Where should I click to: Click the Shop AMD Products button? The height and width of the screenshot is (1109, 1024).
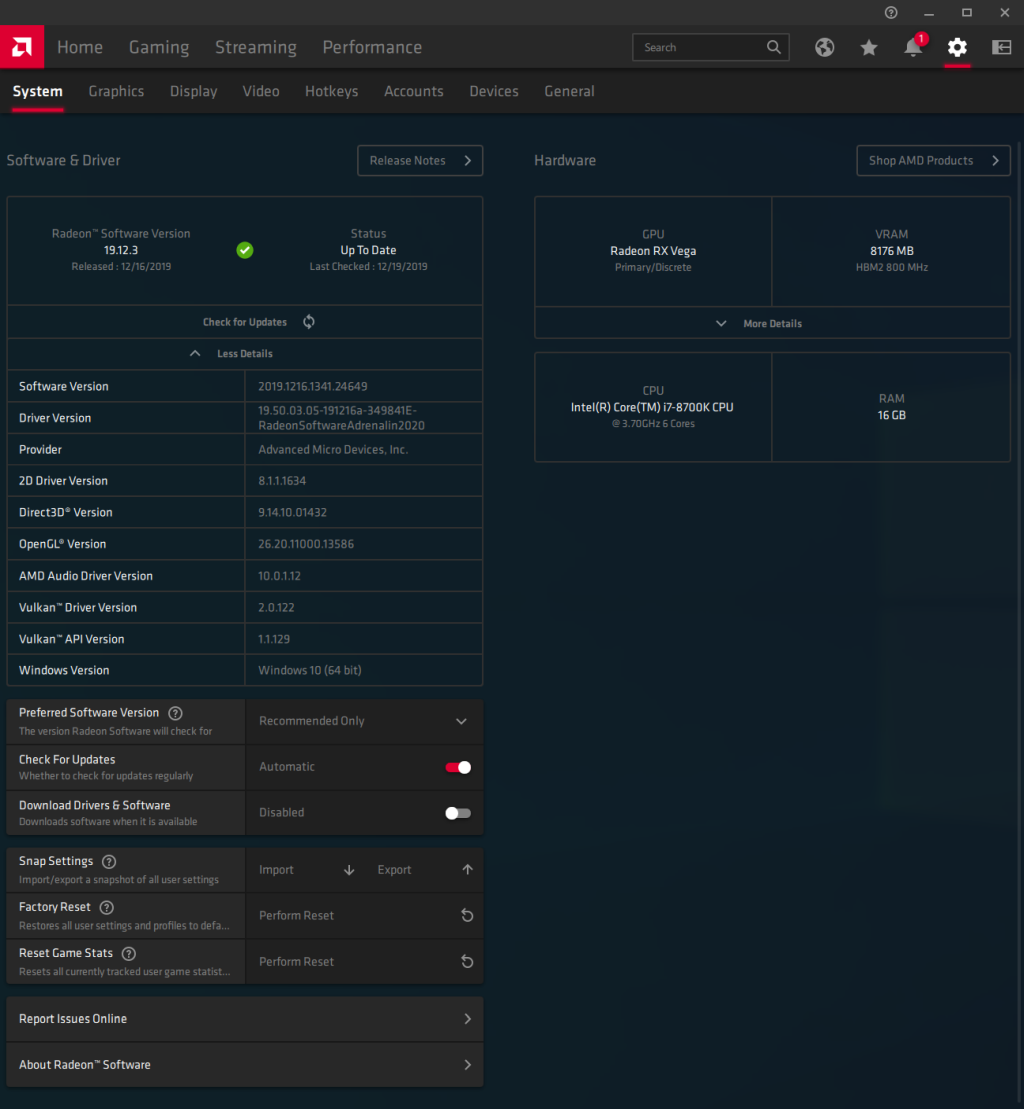(x=933, y=161)
